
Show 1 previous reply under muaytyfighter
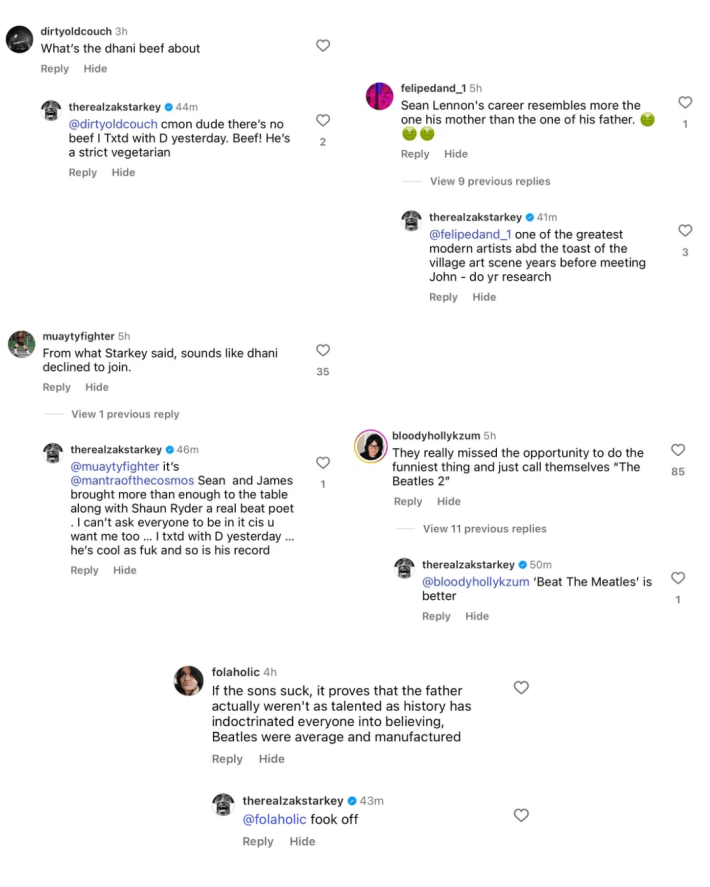pyautogui.click(x=125, y=414)
